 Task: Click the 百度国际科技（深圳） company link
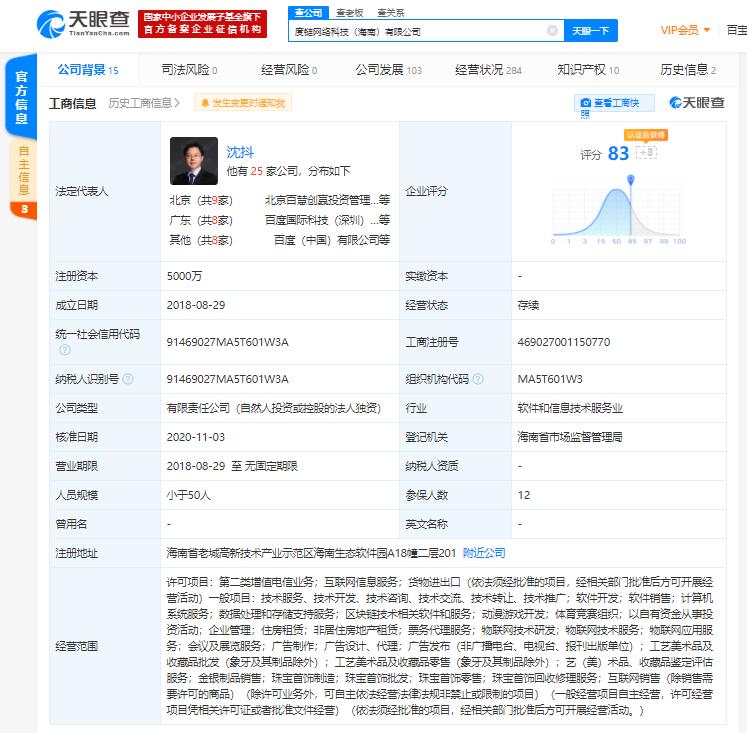pyautogui.click(x=327, y=220)
